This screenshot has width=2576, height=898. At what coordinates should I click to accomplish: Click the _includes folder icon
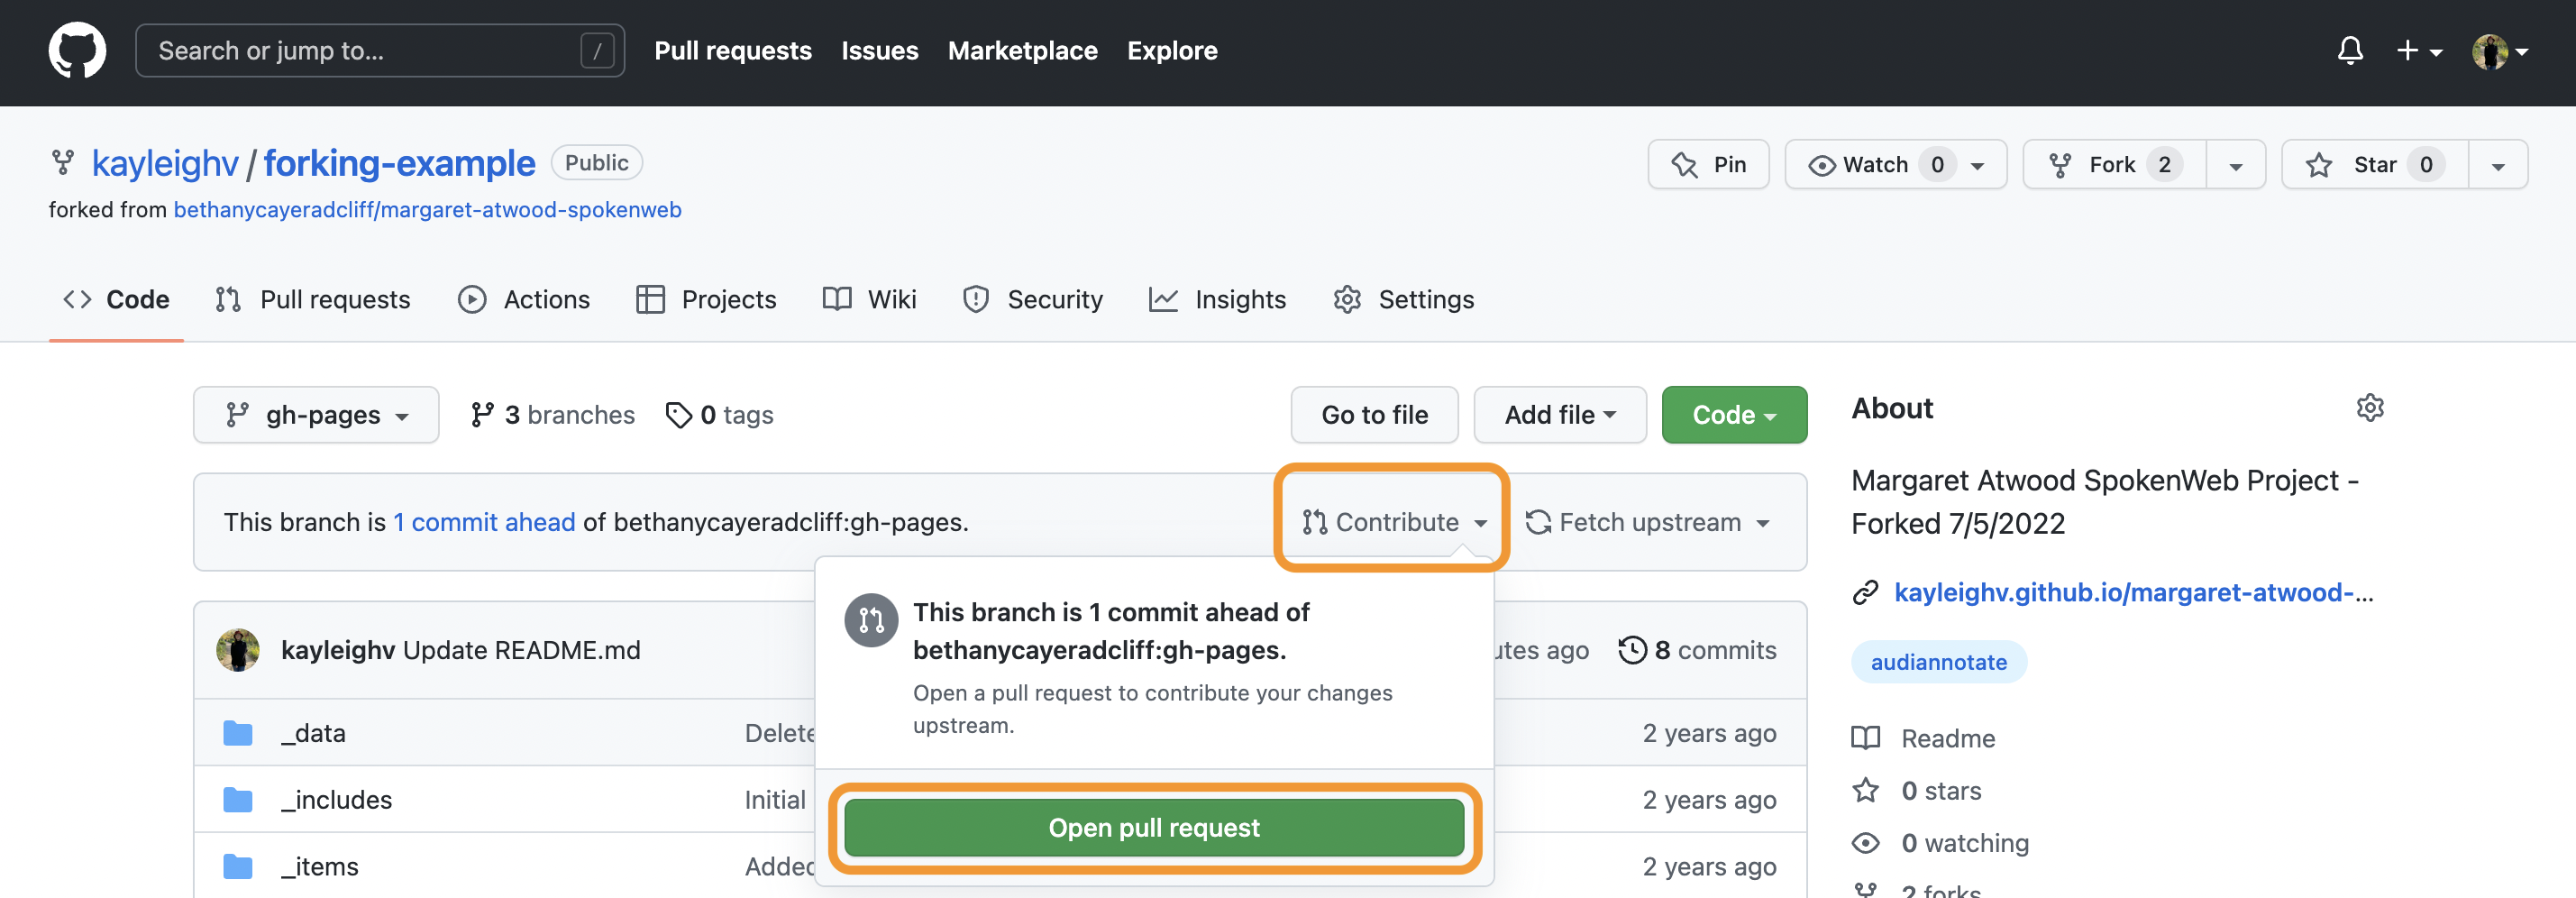(238, 800)
